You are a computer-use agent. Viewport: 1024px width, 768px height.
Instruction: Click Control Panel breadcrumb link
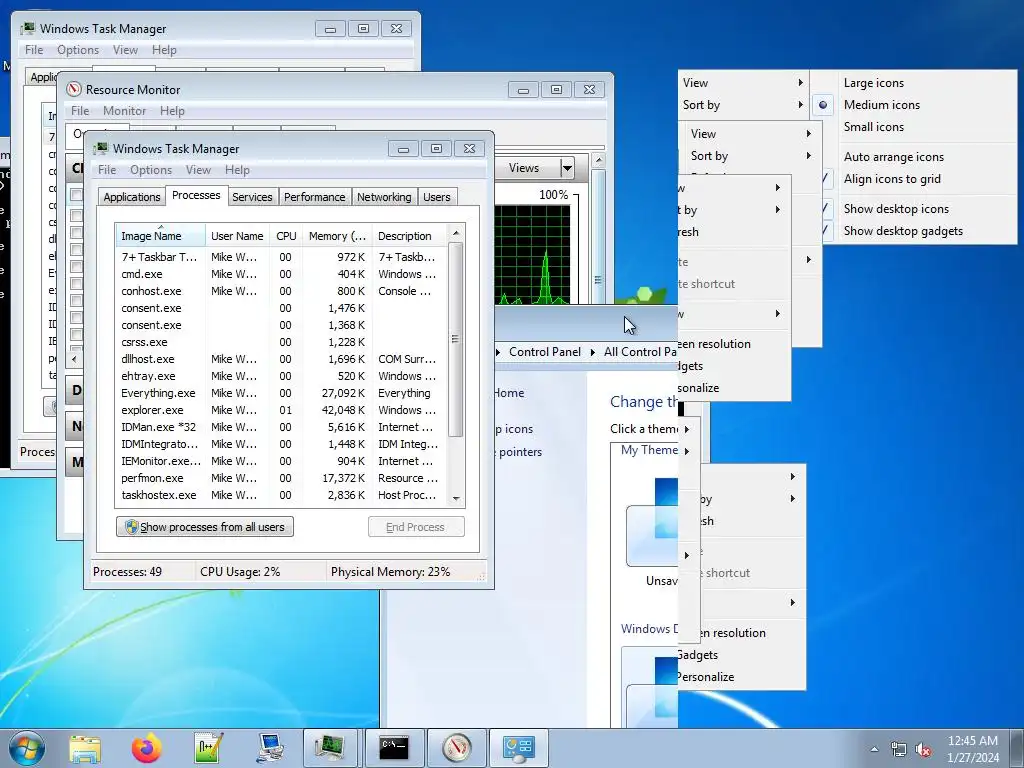point(545,352)
